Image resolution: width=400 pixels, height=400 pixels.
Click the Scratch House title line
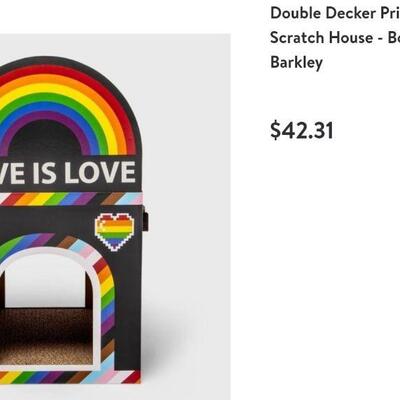[335, 37]
